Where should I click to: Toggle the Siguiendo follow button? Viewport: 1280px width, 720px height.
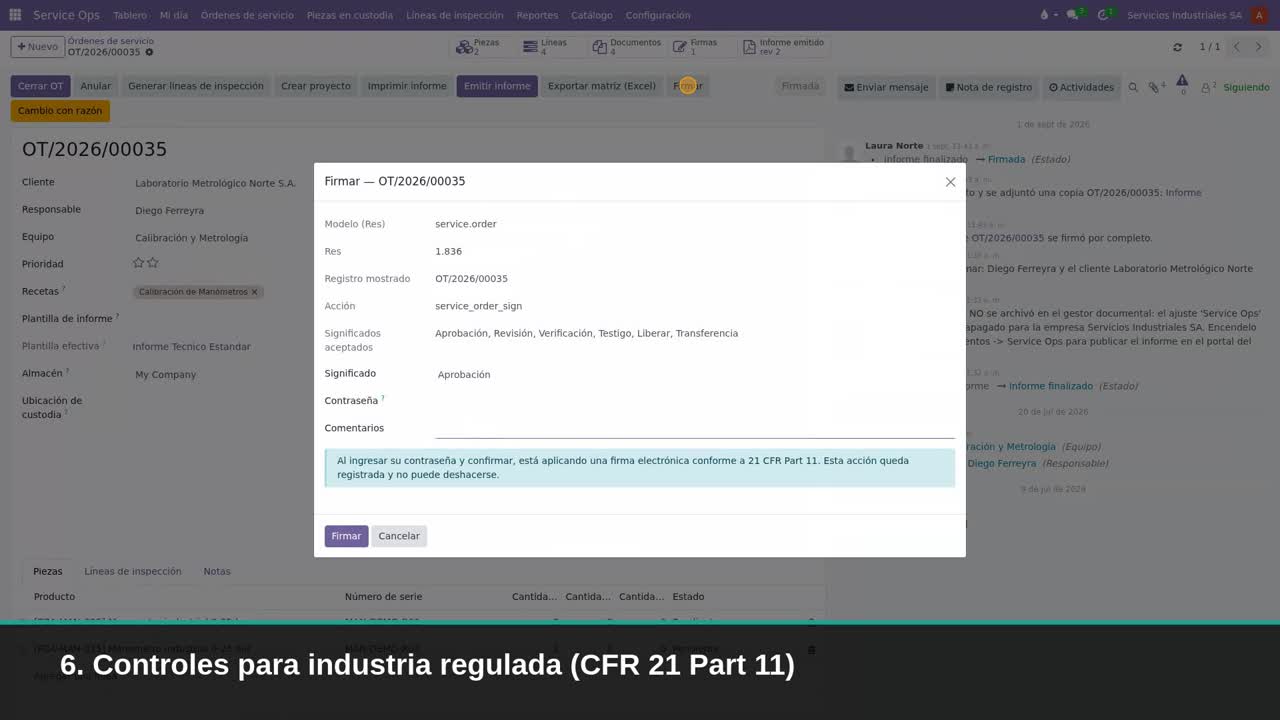[1246, 87]
